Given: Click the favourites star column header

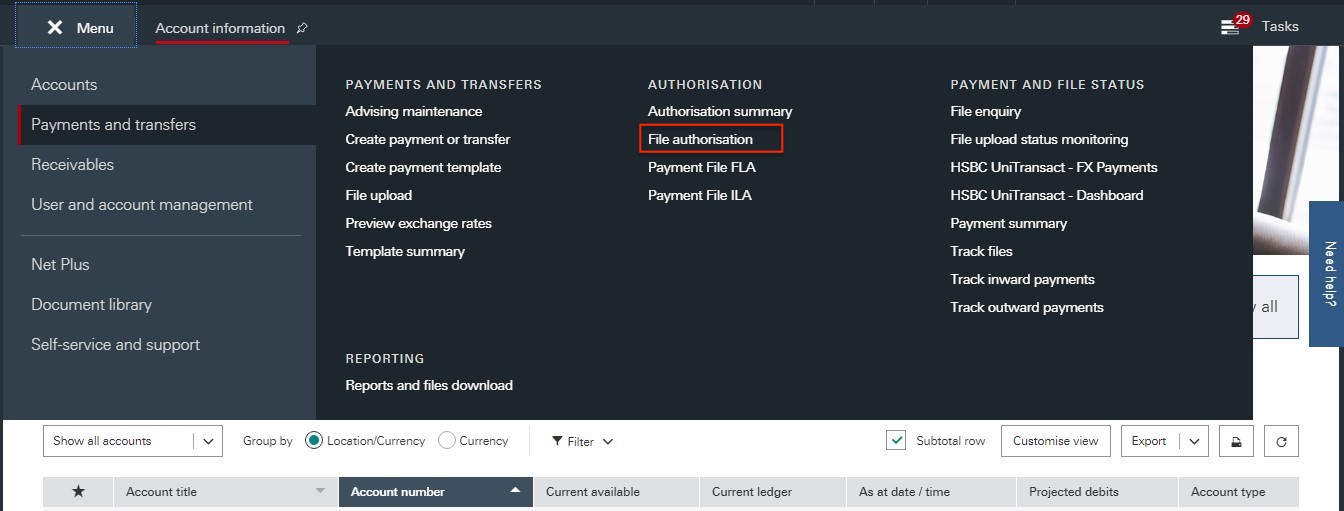Looking at the screenshot, I should click(78, 492).
